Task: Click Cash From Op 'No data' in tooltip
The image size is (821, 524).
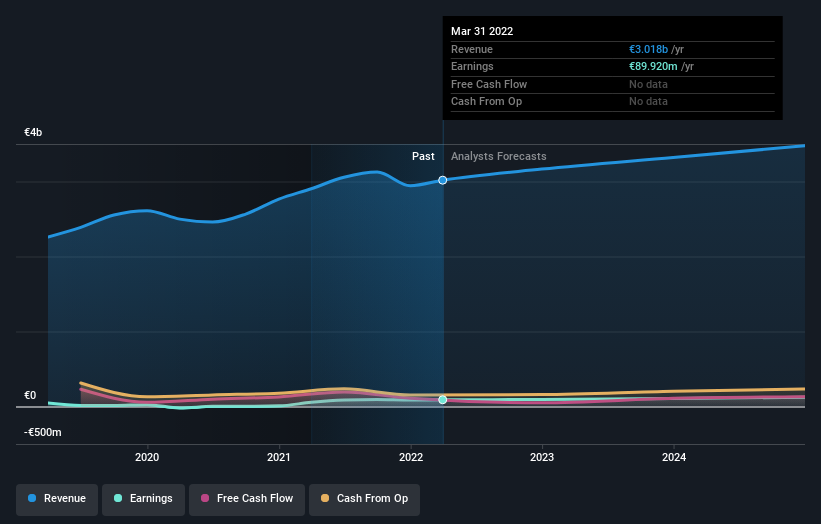Action: click(648, 102)
